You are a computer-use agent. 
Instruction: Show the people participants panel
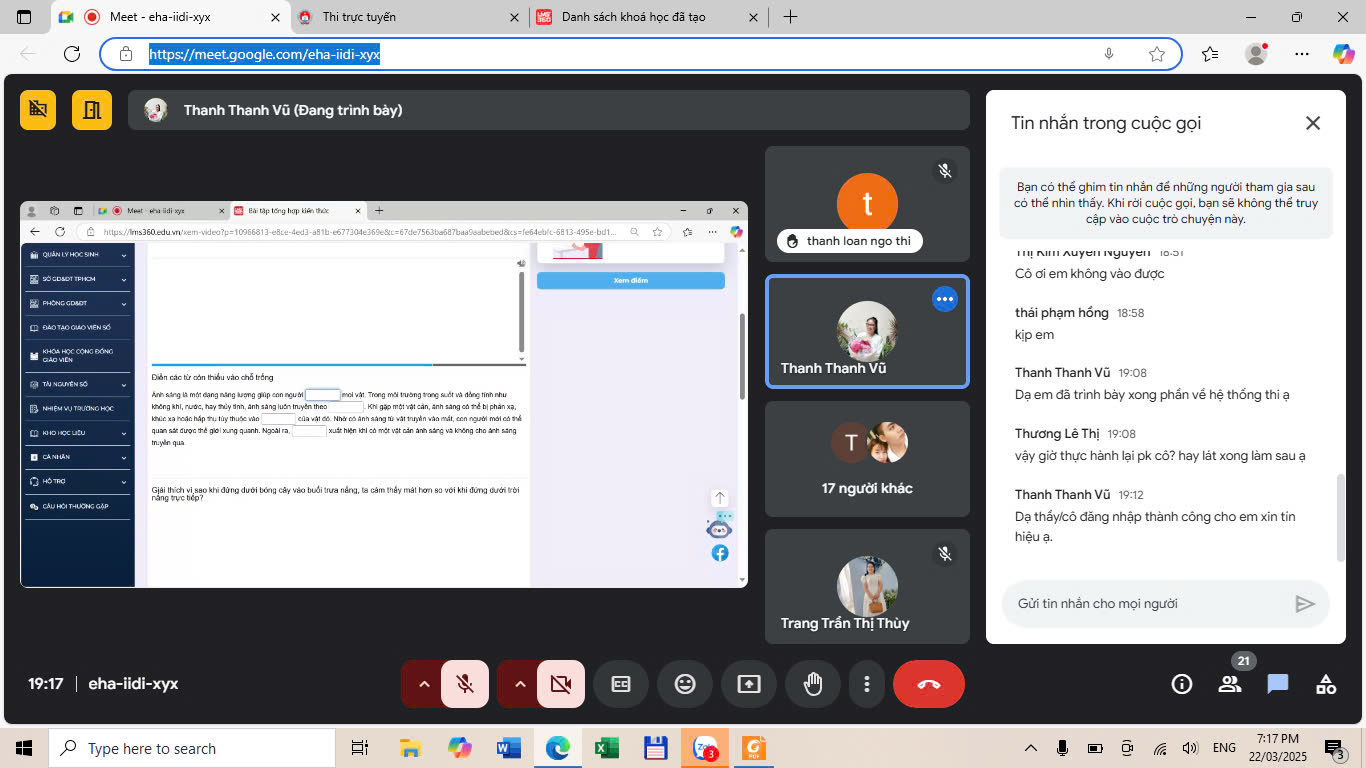(1229, 684)
